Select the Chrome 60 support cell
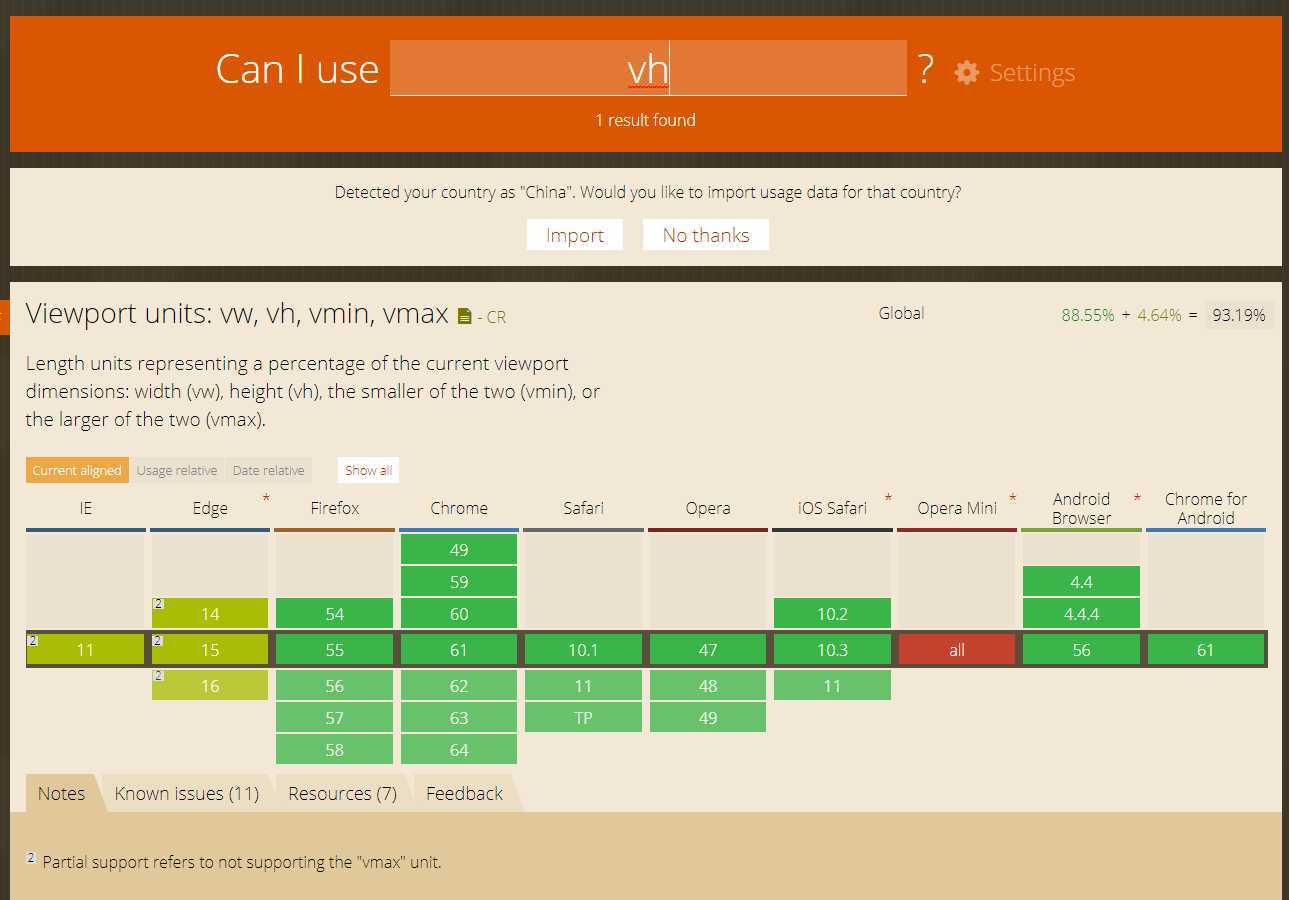The image size is (1289, 900). tap(459, 614)
